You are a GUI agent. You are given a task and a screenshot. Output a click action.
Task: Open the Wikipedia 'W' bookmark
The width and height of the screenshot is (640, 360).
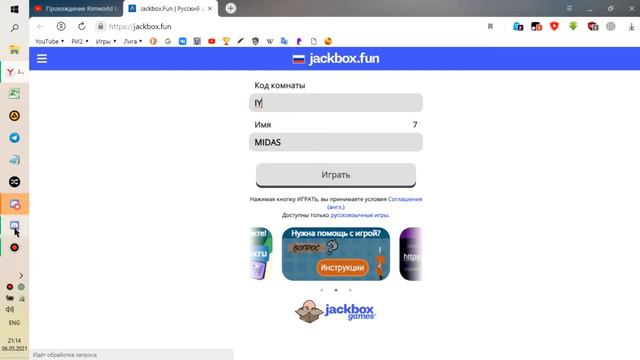point(270,41)
